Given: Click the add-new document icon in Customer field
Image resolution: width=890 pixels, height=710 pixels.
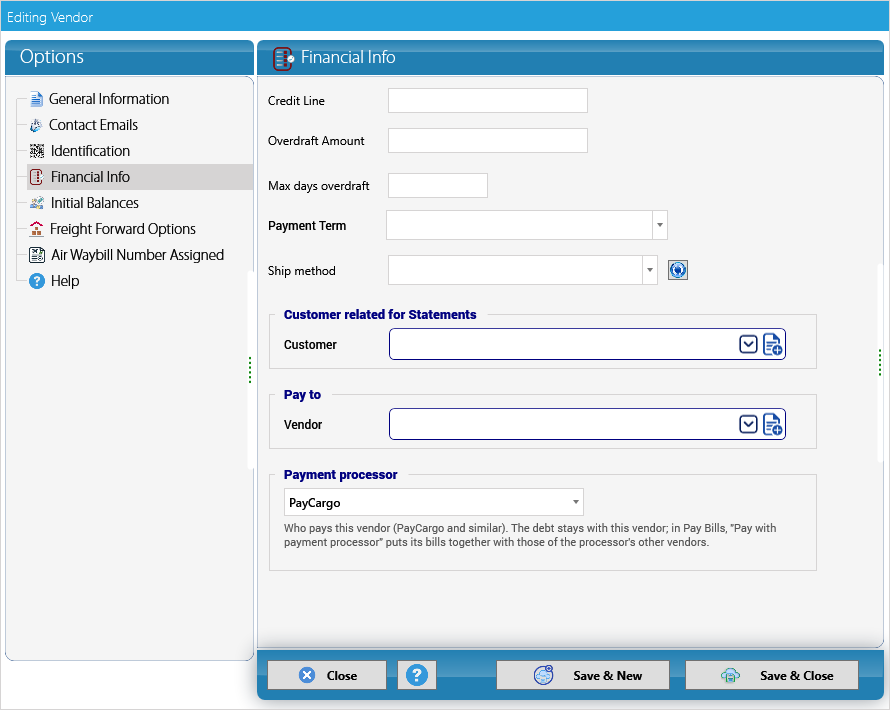Looking at the screenshot, I should click(x=773, y=345).
